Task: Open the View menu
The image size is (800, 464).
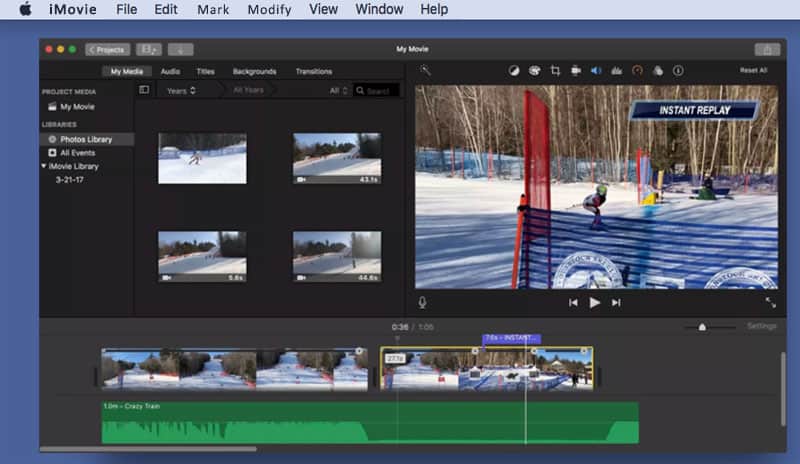Action: (323, 9)
